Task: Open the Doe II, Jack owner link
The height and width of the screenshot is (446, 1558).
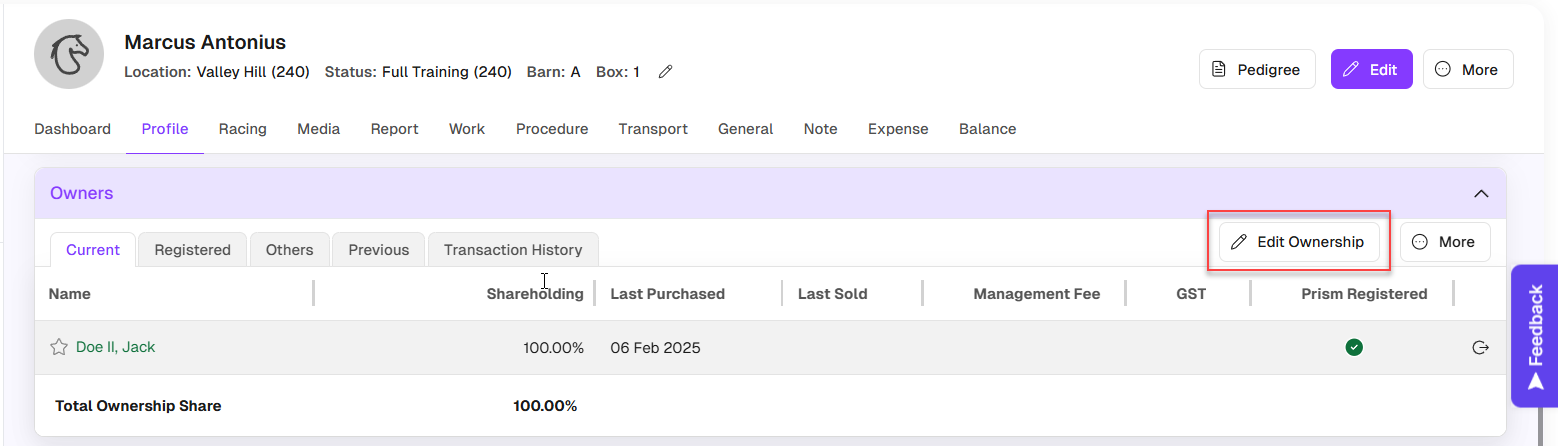Action: tap(115, 347)
